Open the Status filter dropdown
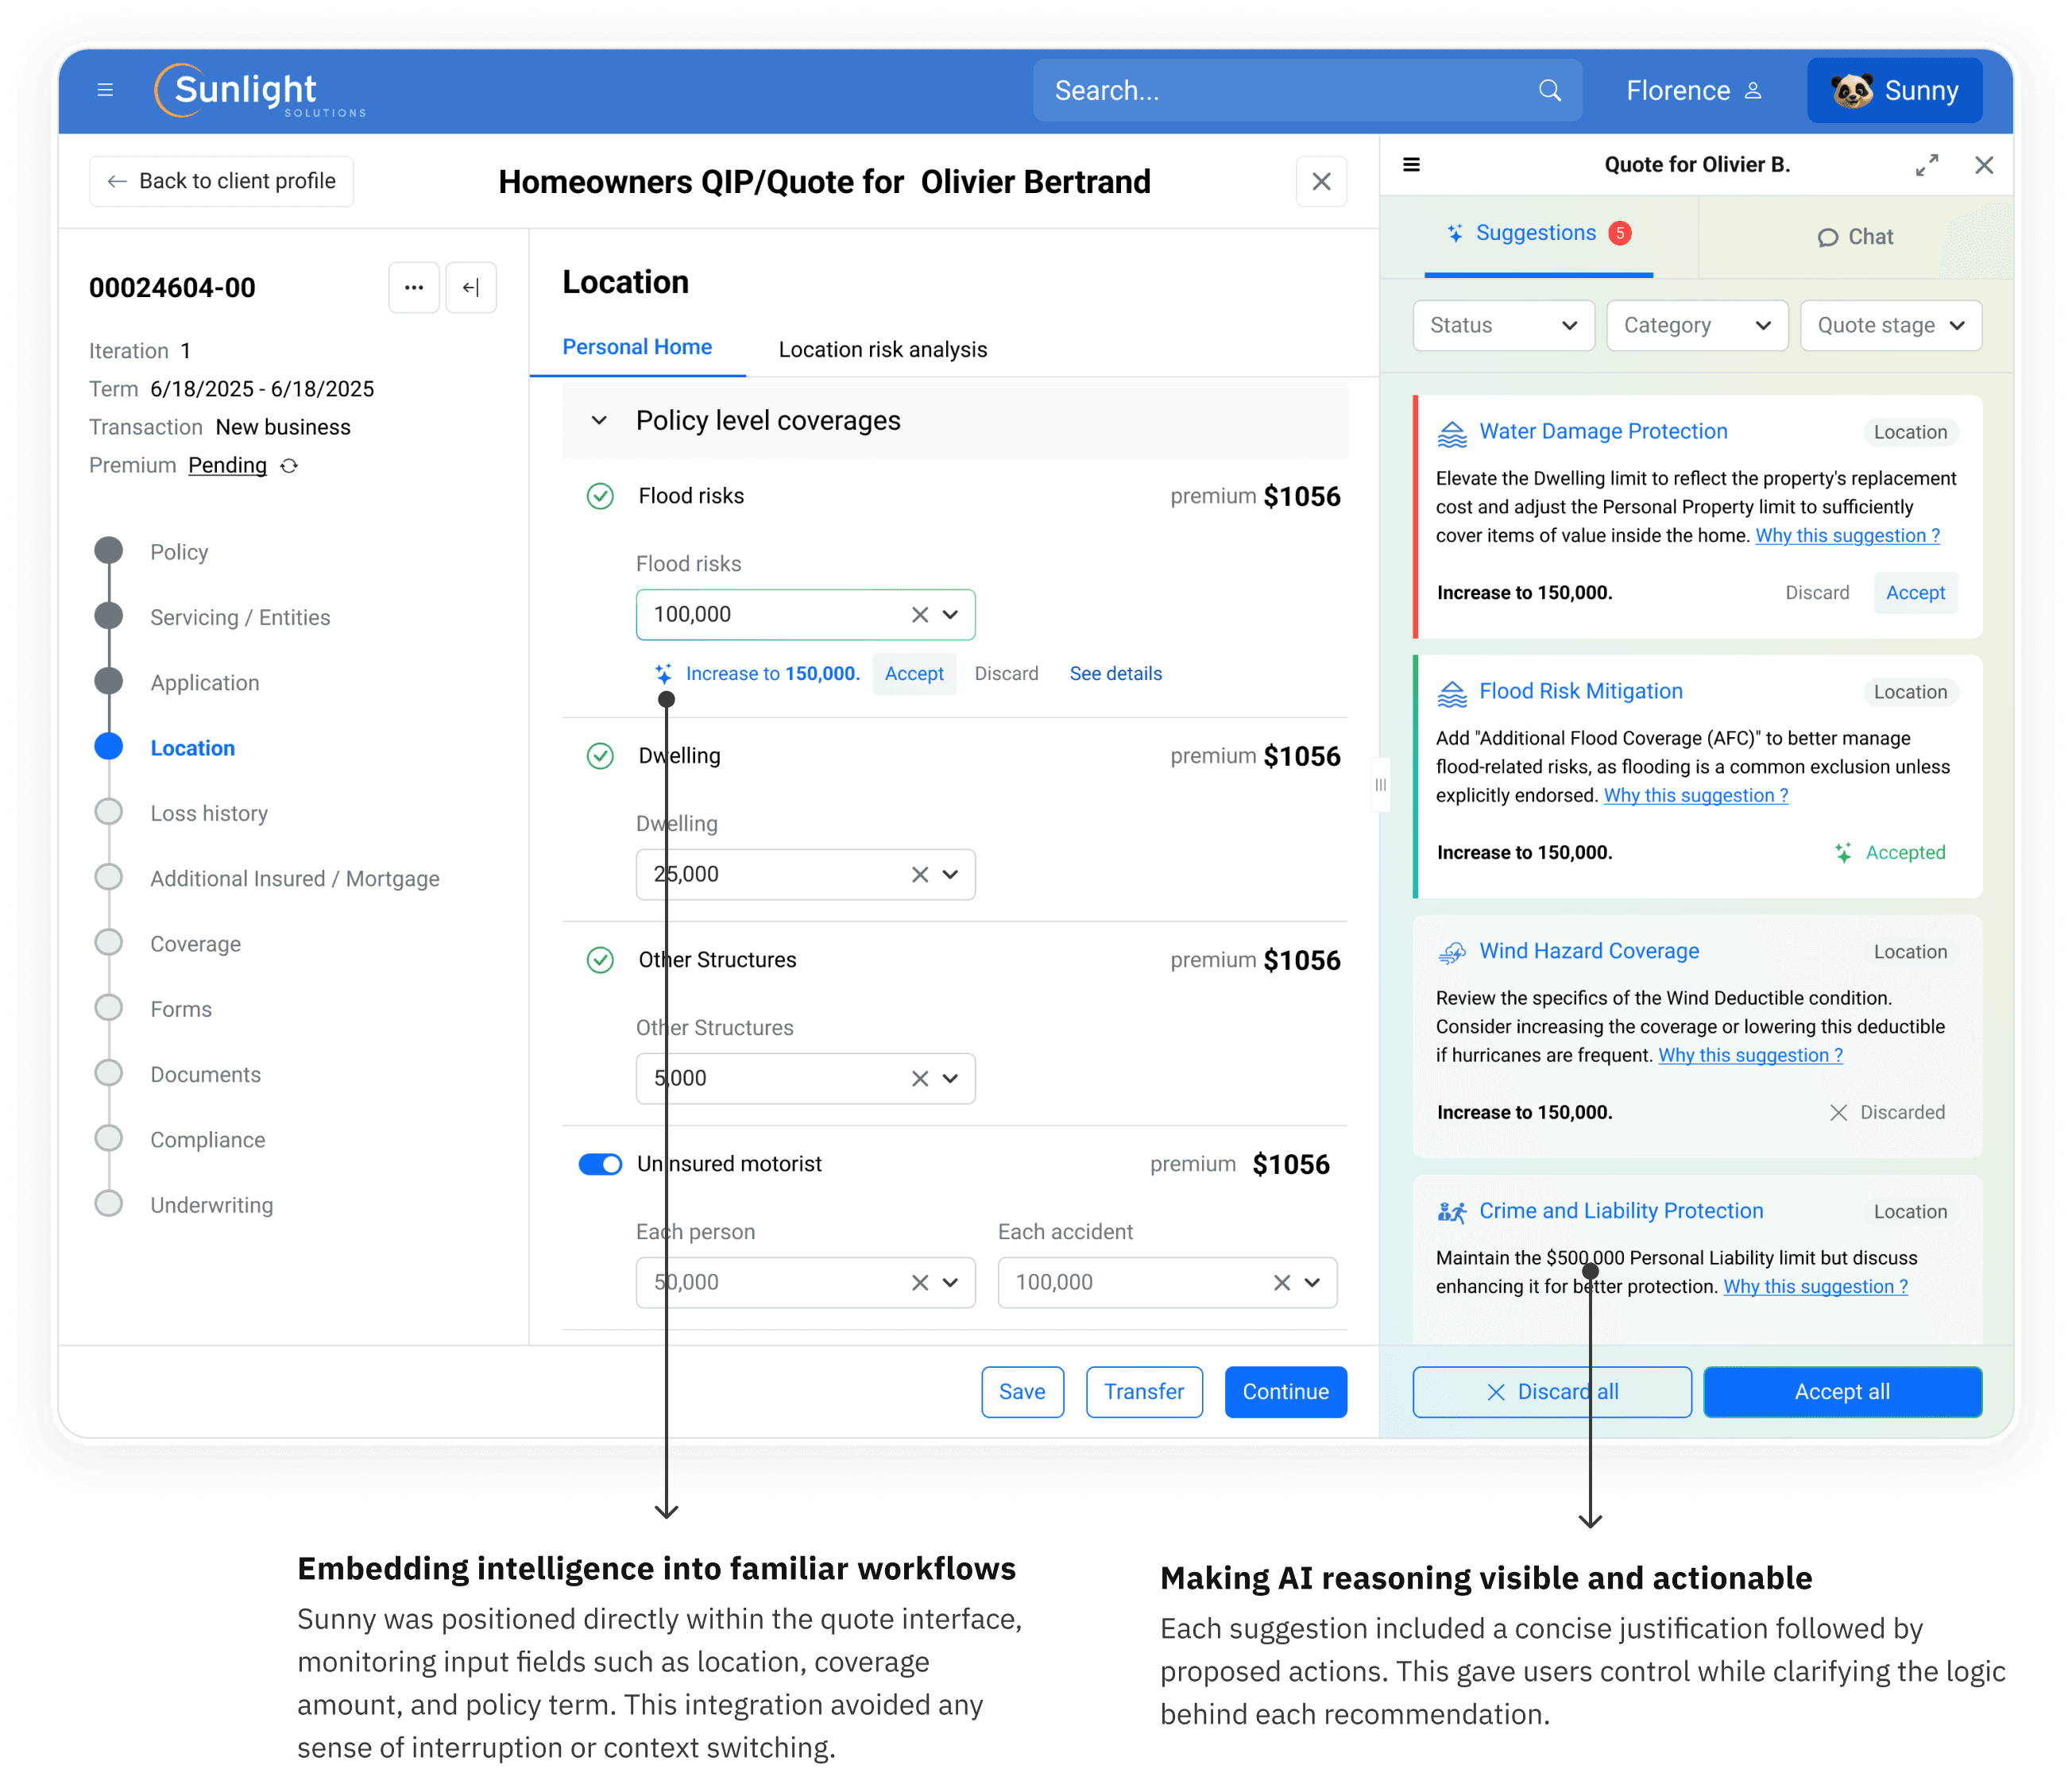The image size is (2072, 1769). pyautogui.click(x=1502, y=326)
